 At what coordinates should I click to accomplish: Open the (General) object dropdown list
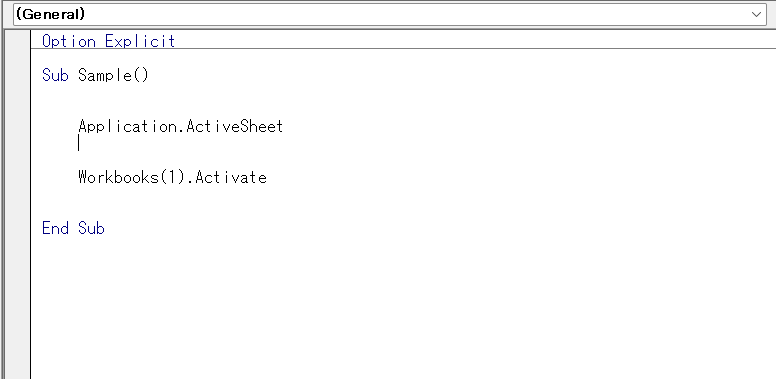tap(388, 14)
